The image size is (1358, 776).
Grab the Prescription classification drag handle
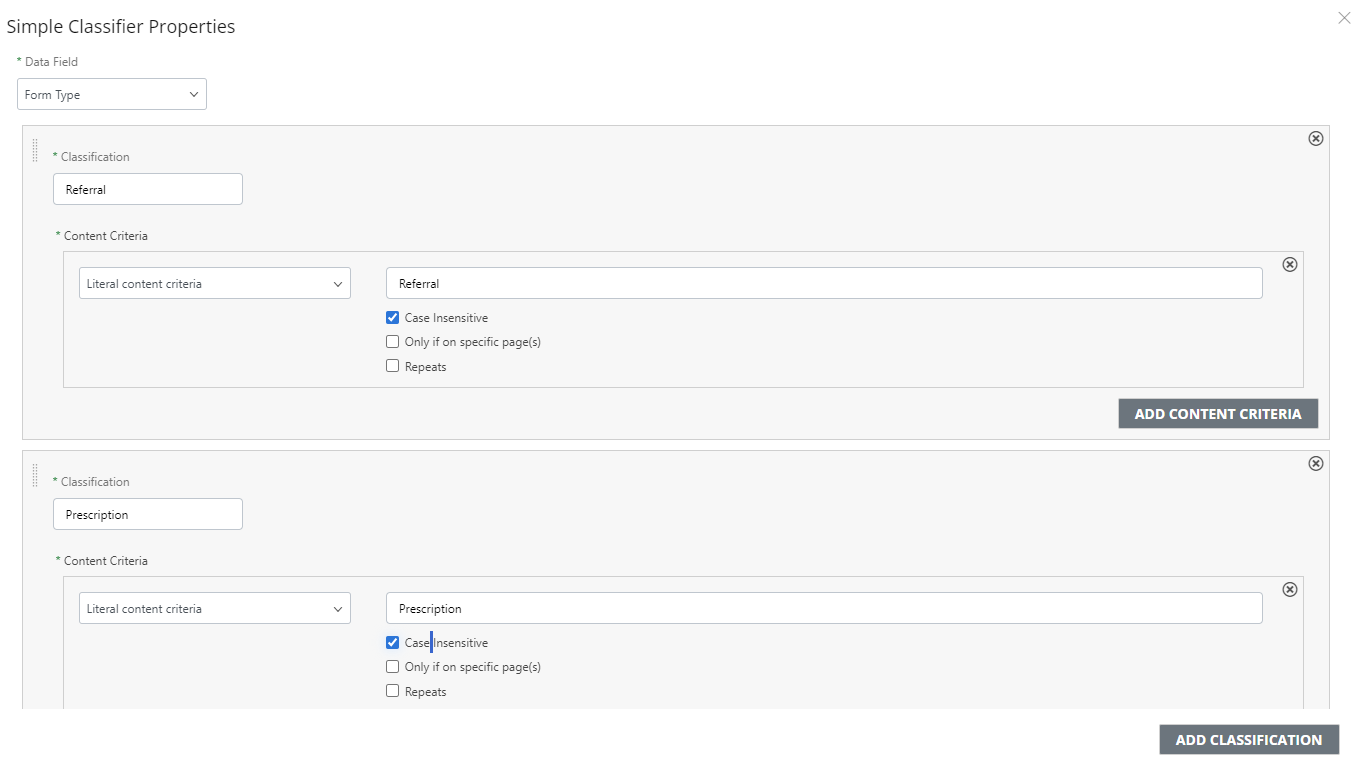(x=35, y=475)
